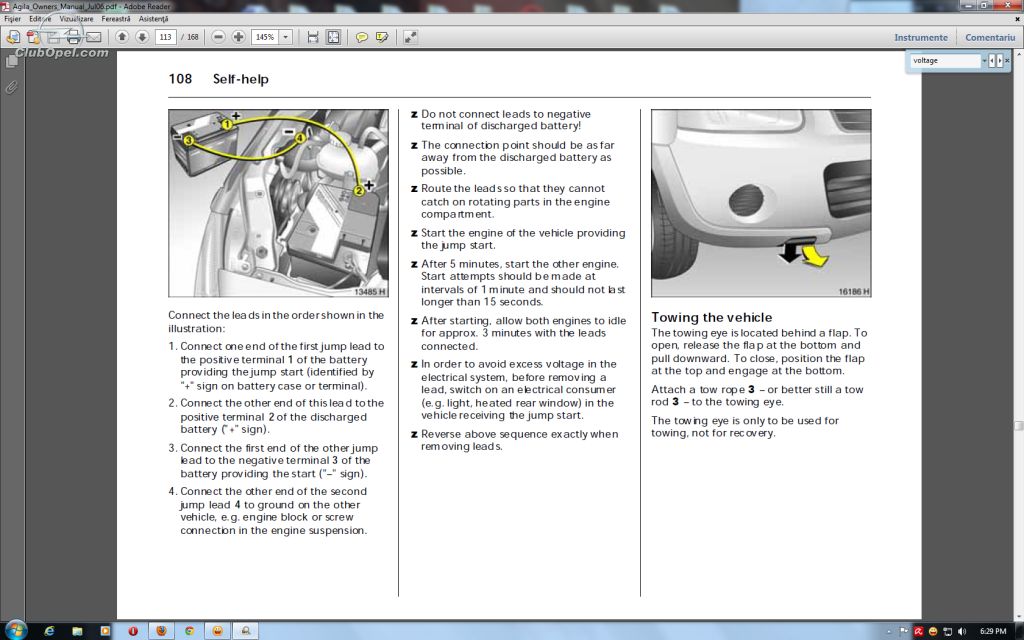Viewport: 1024px width, 640px height.
Task: Toggle the fit one full page icon
Action: tap(333, 37)
